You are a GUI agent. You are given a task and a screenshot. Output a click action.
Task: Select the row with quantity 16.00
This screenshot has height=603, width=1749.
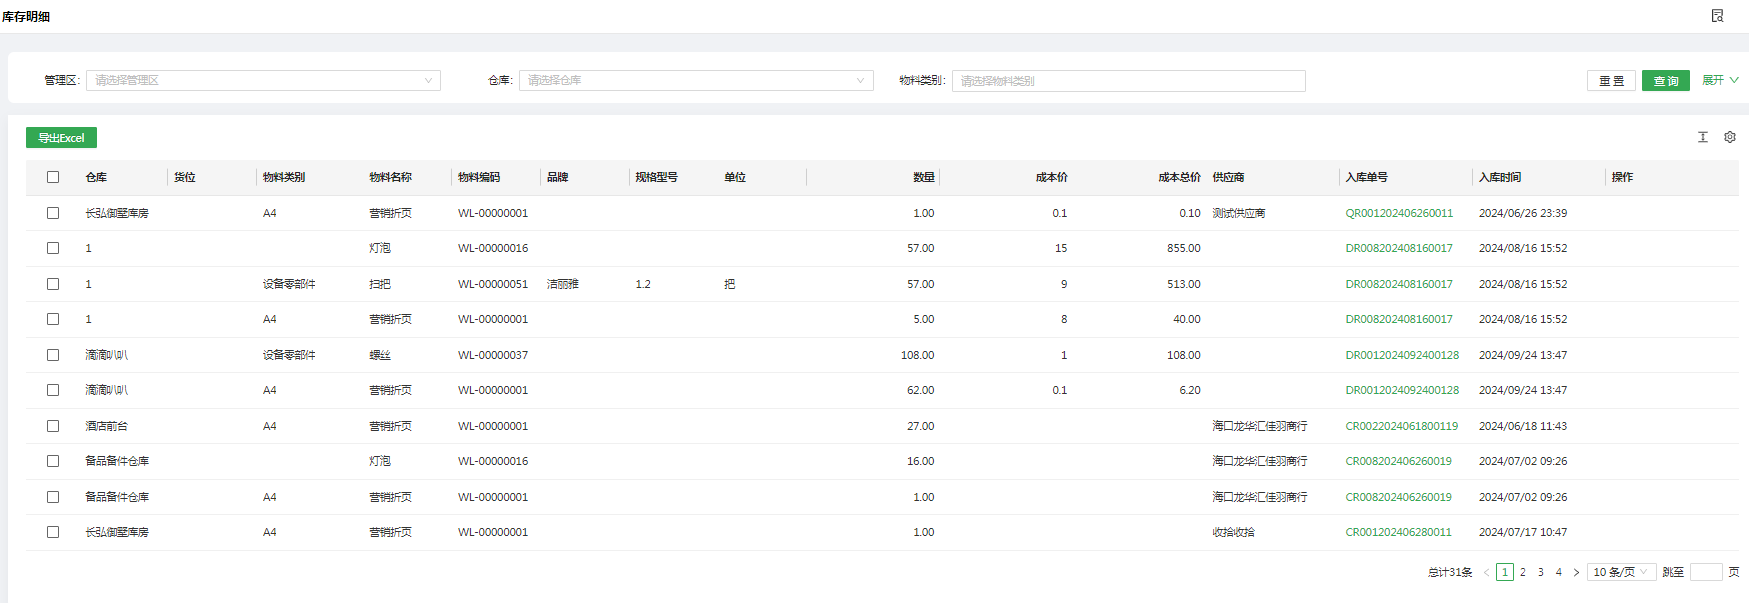(x=53, y=461)
